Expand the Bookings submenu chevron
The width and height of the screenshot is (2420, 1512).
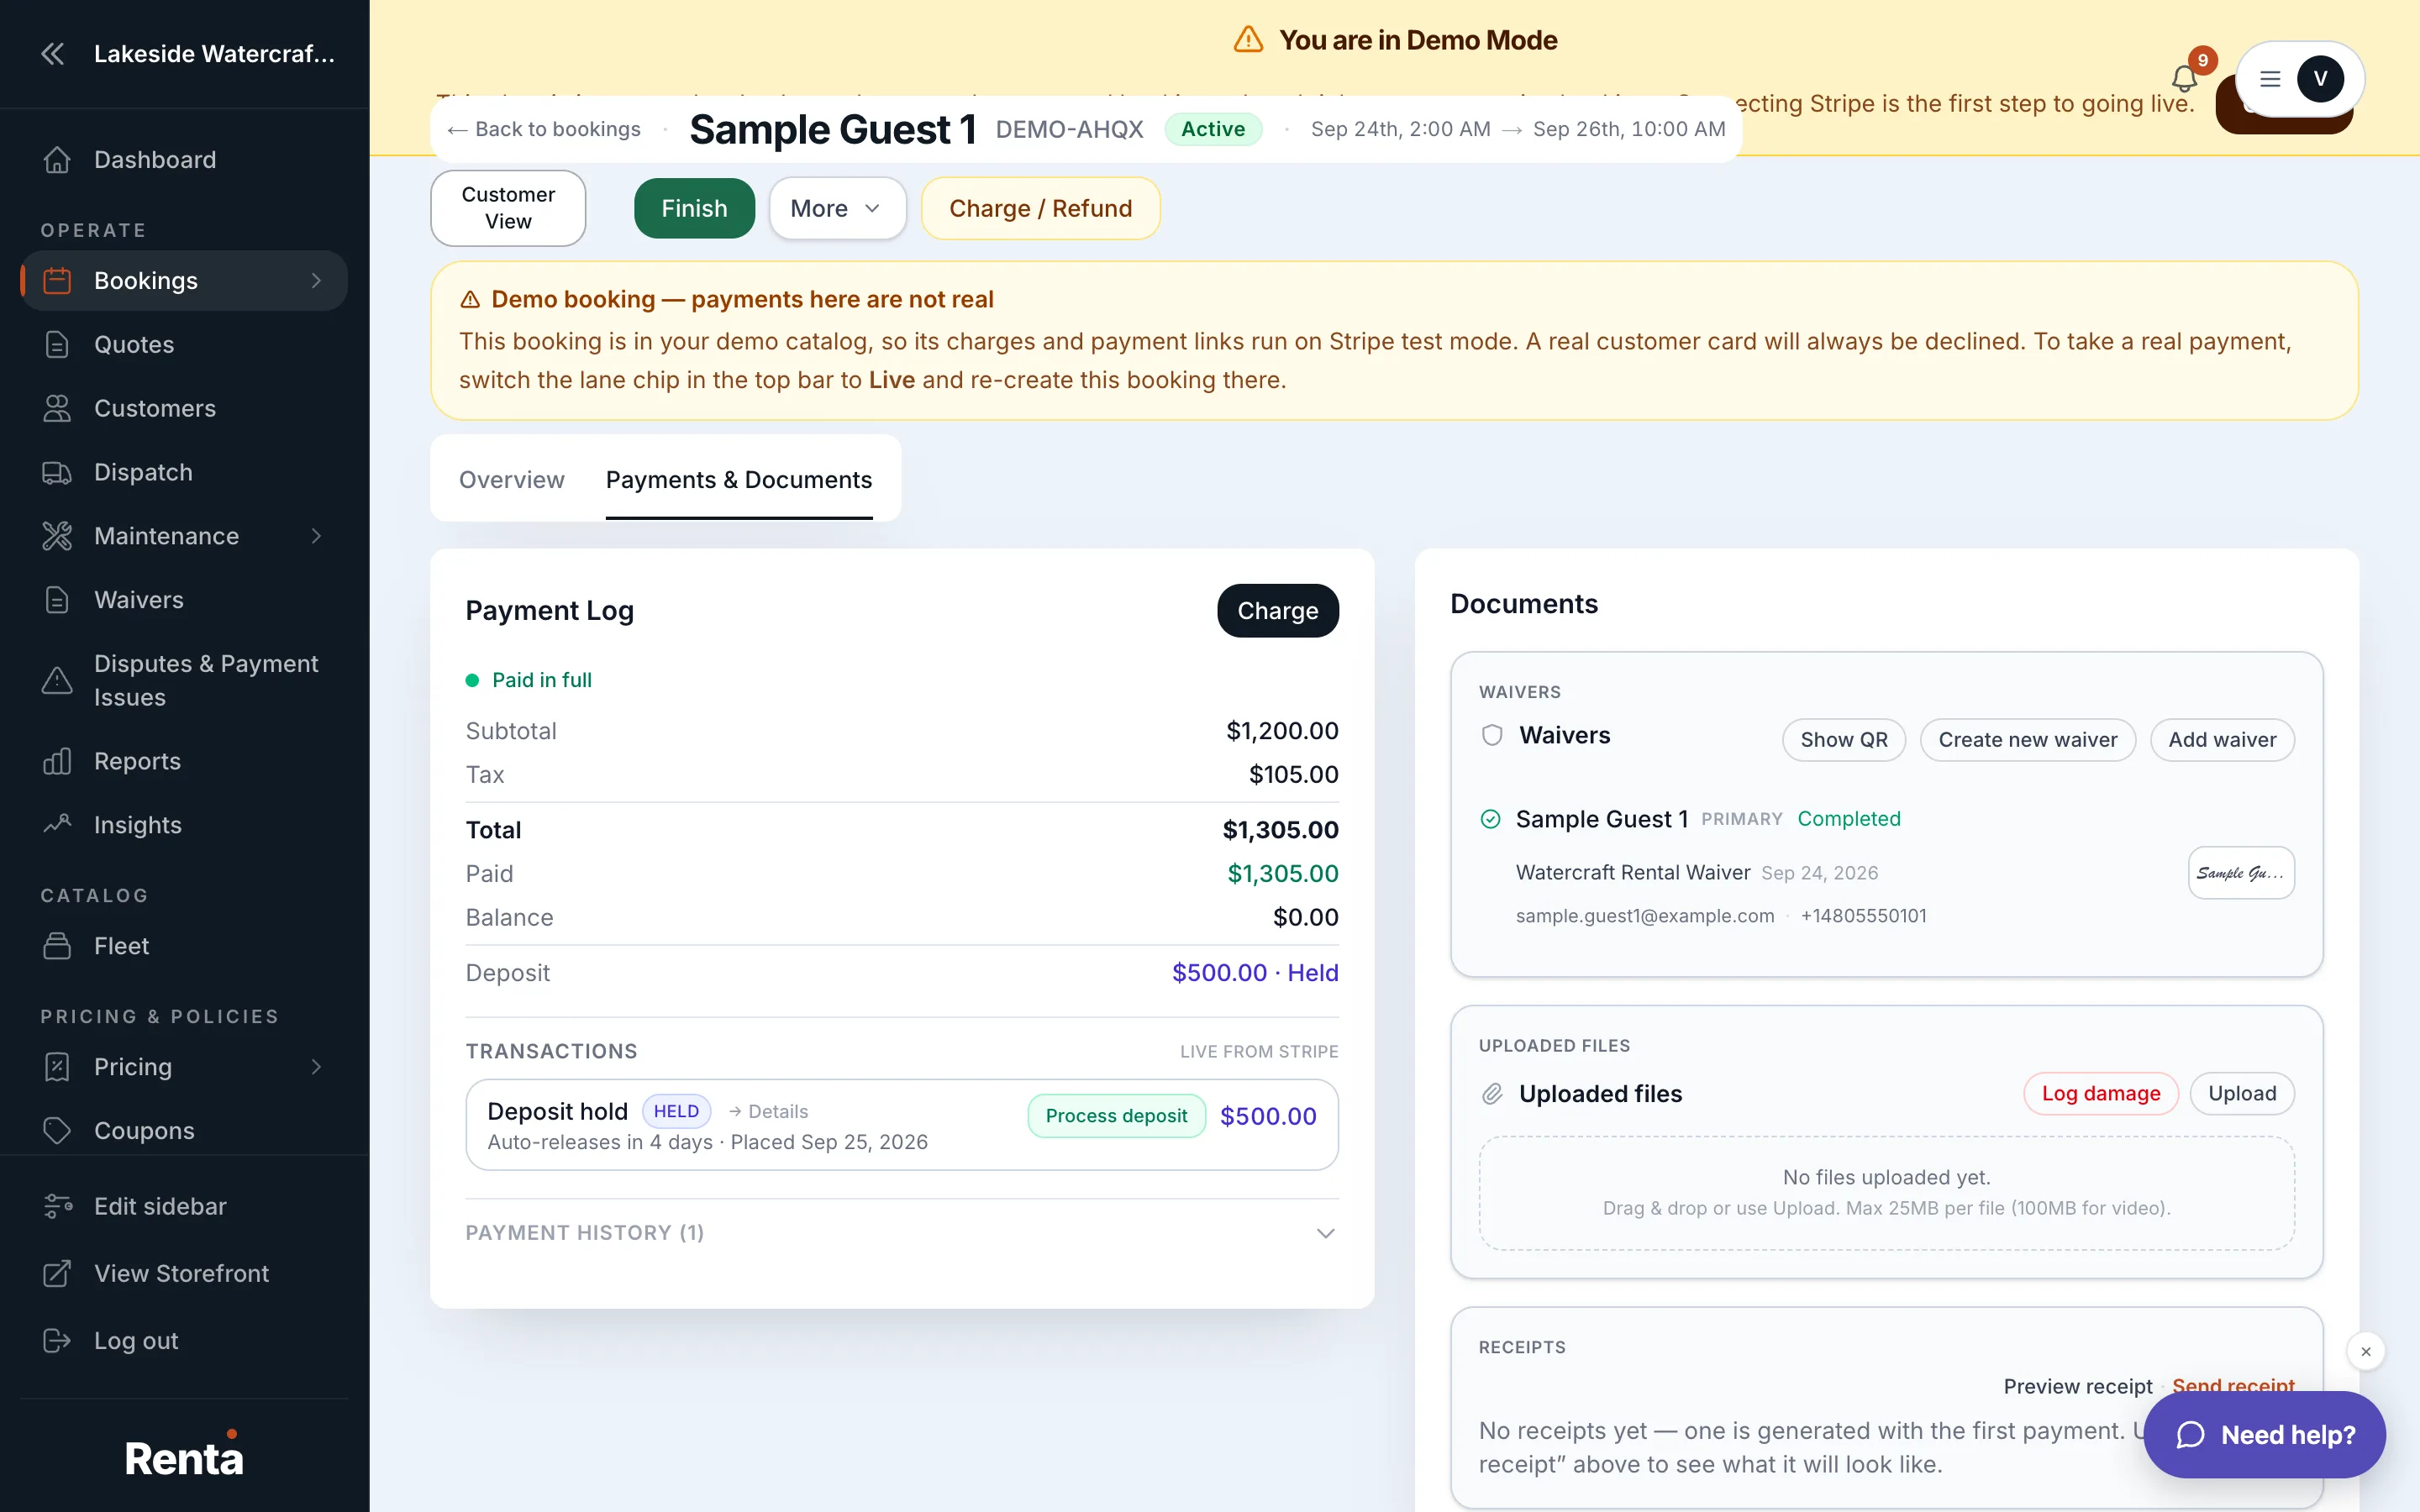point(317,281)
